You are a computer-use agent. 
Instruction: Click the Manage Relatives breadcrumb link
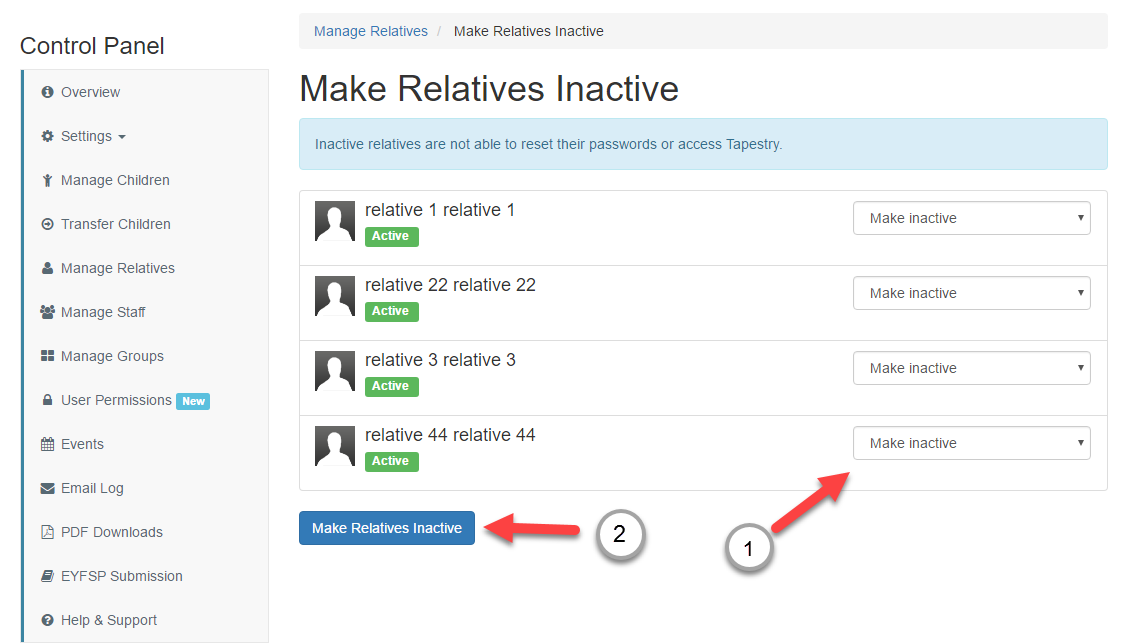coord(370,31)
